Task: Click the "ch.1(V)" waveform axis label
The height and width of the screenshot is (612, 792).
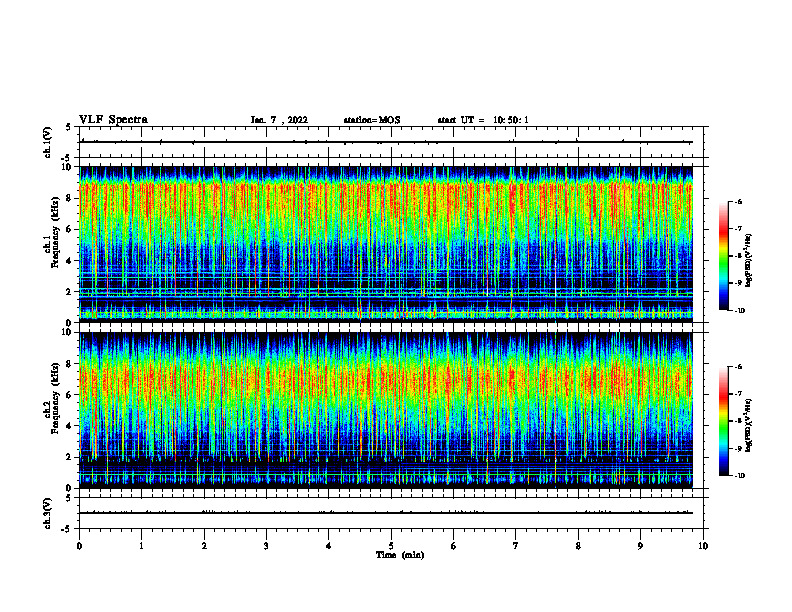Action: (47, 142)
